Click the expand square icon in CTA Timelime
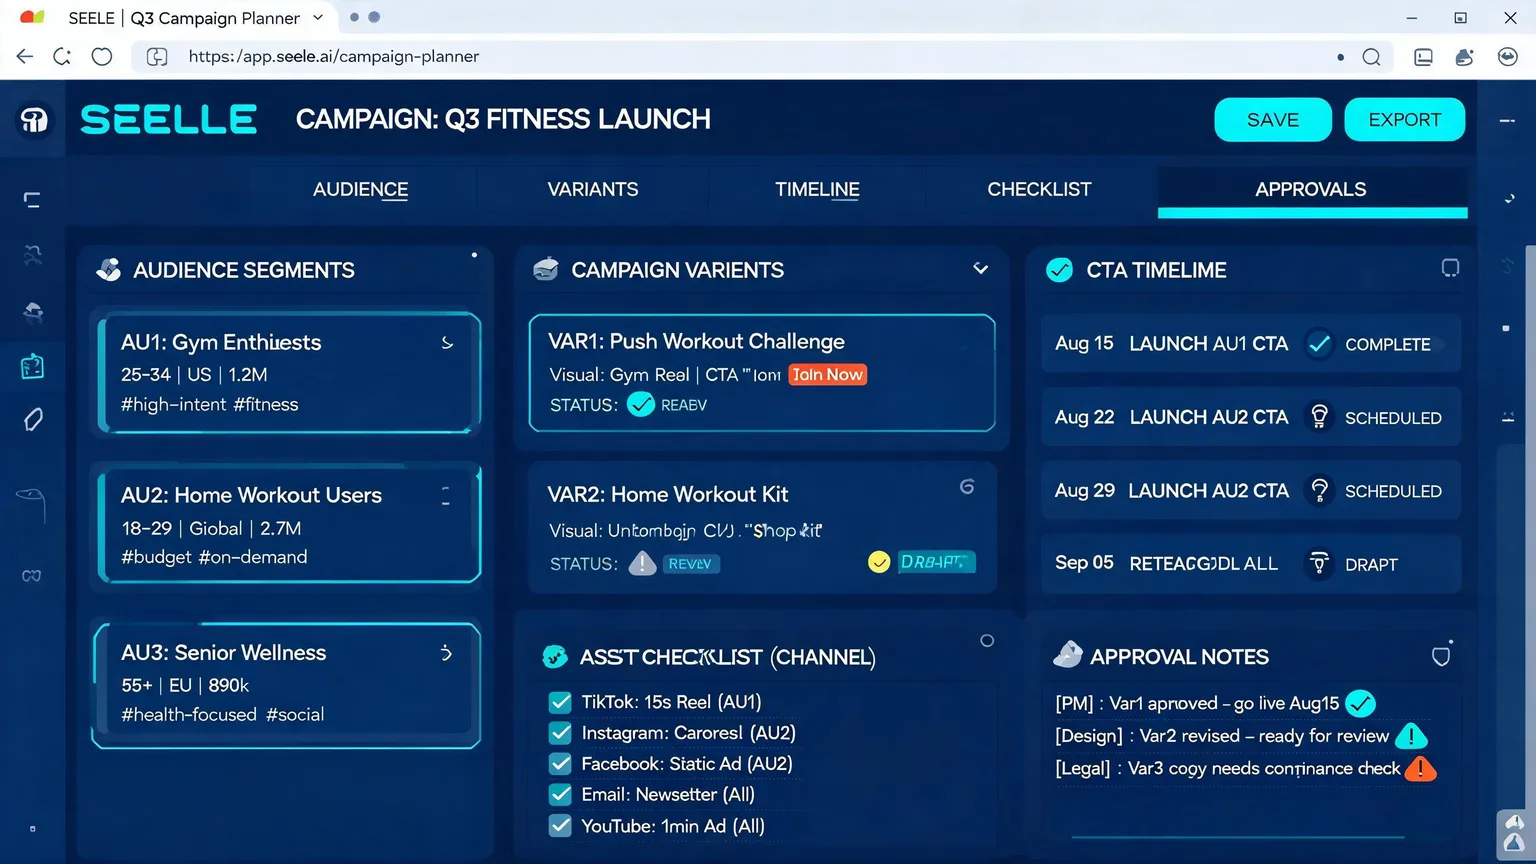Screen dimensions: 1536x864 [1450, 267]
